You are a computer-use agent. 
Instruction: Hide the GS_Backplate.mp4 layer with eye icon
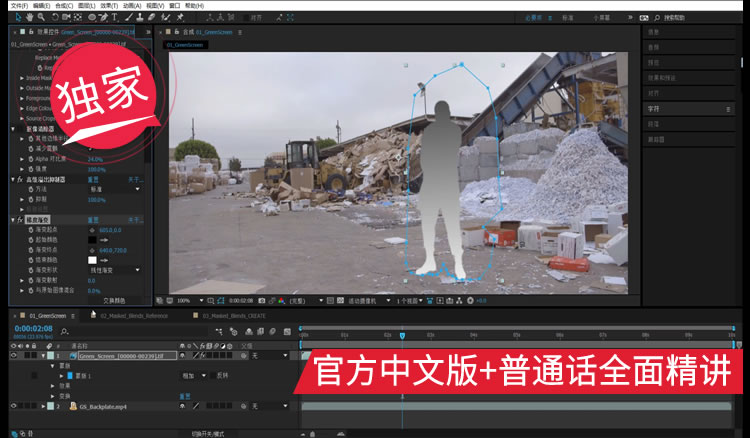(13, 406)
